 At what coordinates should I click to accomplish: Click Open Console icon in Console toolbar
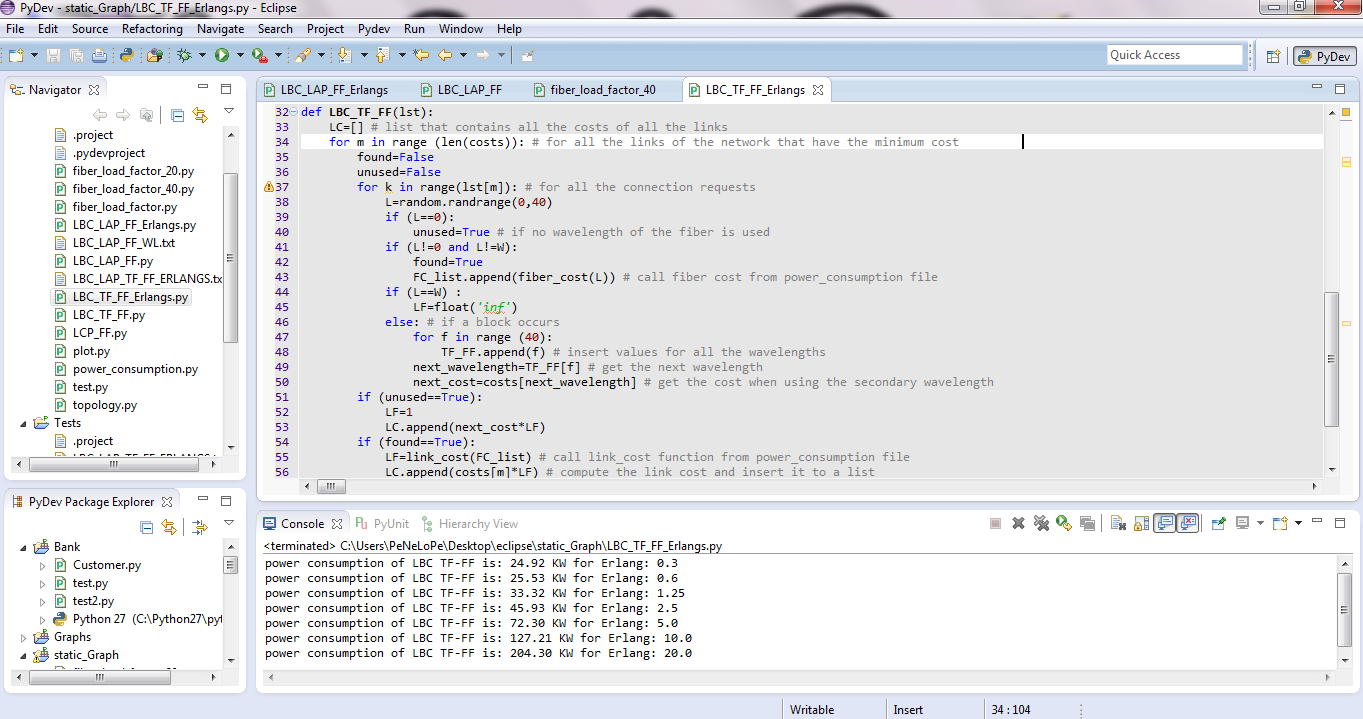pos(1280,523)
